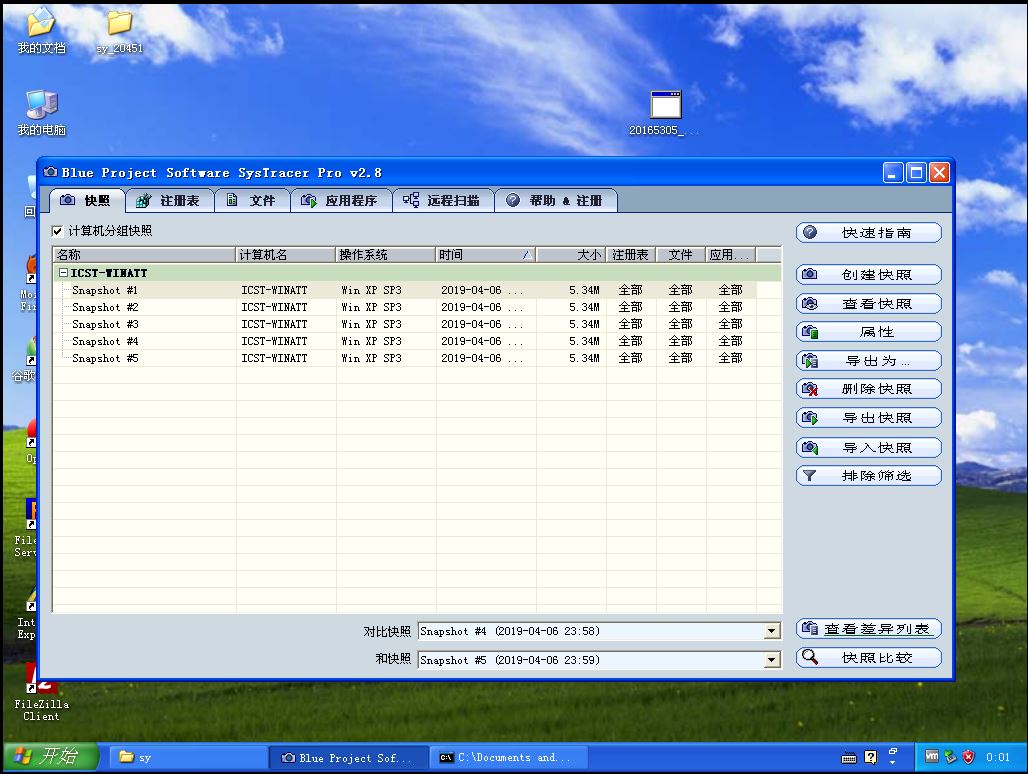Click the red security shield tray icon
The width and height of the screenshot is (1028, 774).
(x=968, y=757)
